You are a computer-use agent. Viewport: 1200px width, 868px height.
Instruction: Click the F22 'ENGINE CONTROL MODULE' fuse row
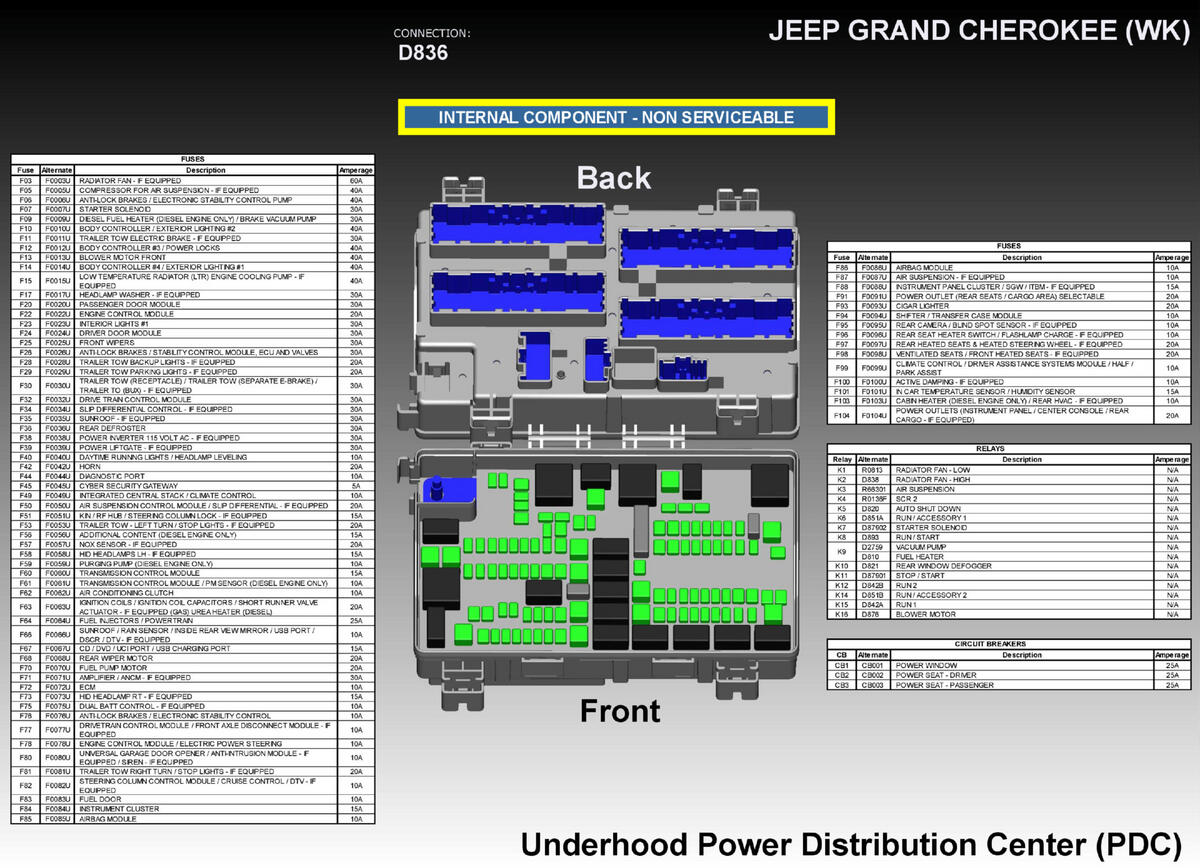[193, 314]
